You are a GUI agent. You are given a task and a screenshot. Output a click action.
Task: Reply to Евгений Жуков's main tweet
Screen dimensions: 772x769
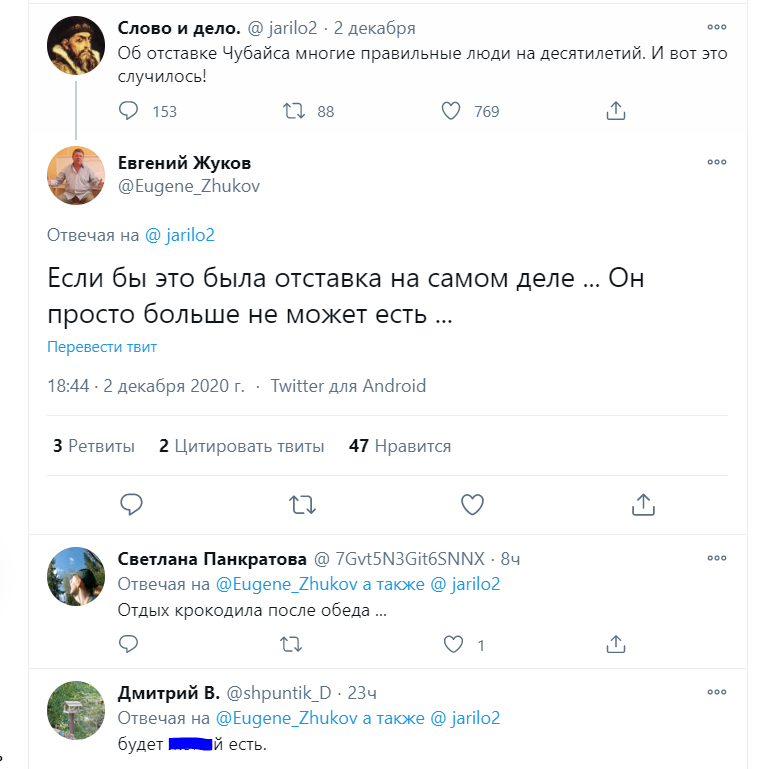131,504
